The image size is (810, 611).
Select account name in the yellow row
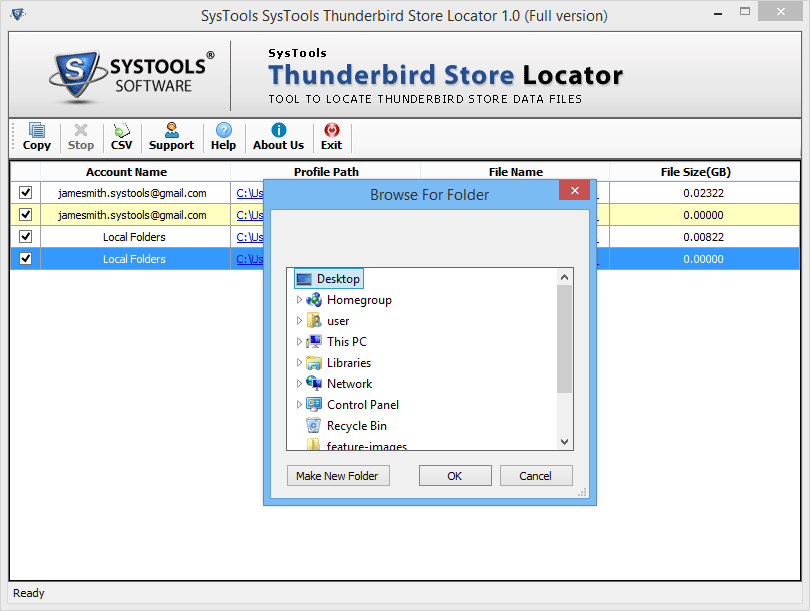click(135, 215)
